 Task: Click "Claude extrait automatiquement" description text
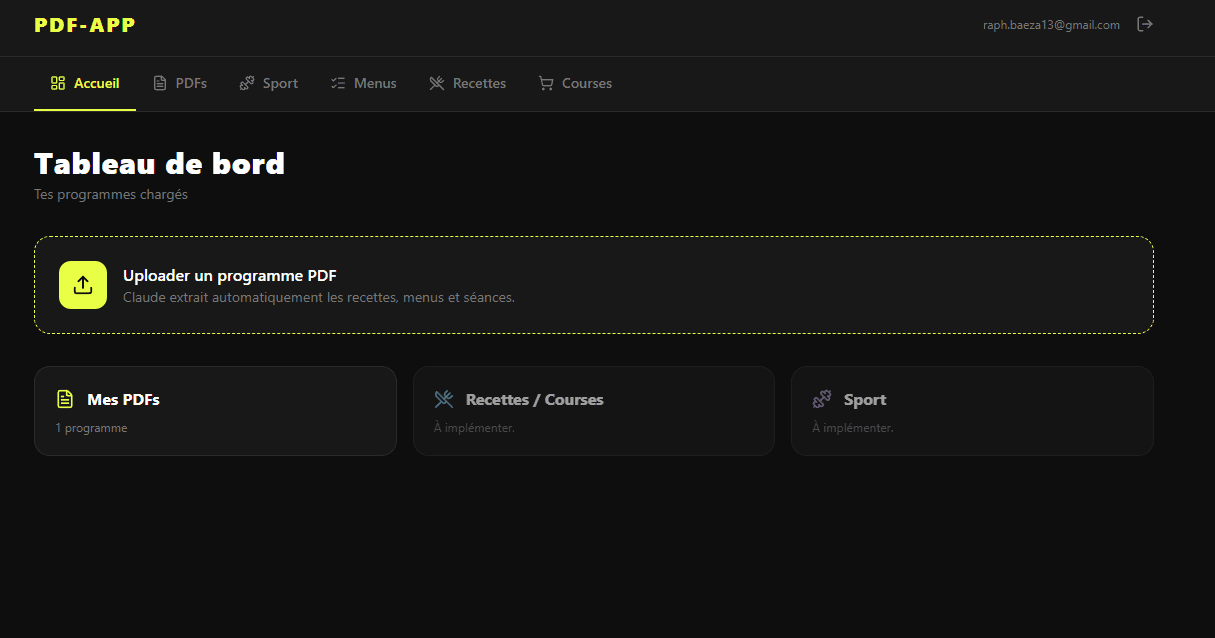pyautogui.click(x=319, y=297)
